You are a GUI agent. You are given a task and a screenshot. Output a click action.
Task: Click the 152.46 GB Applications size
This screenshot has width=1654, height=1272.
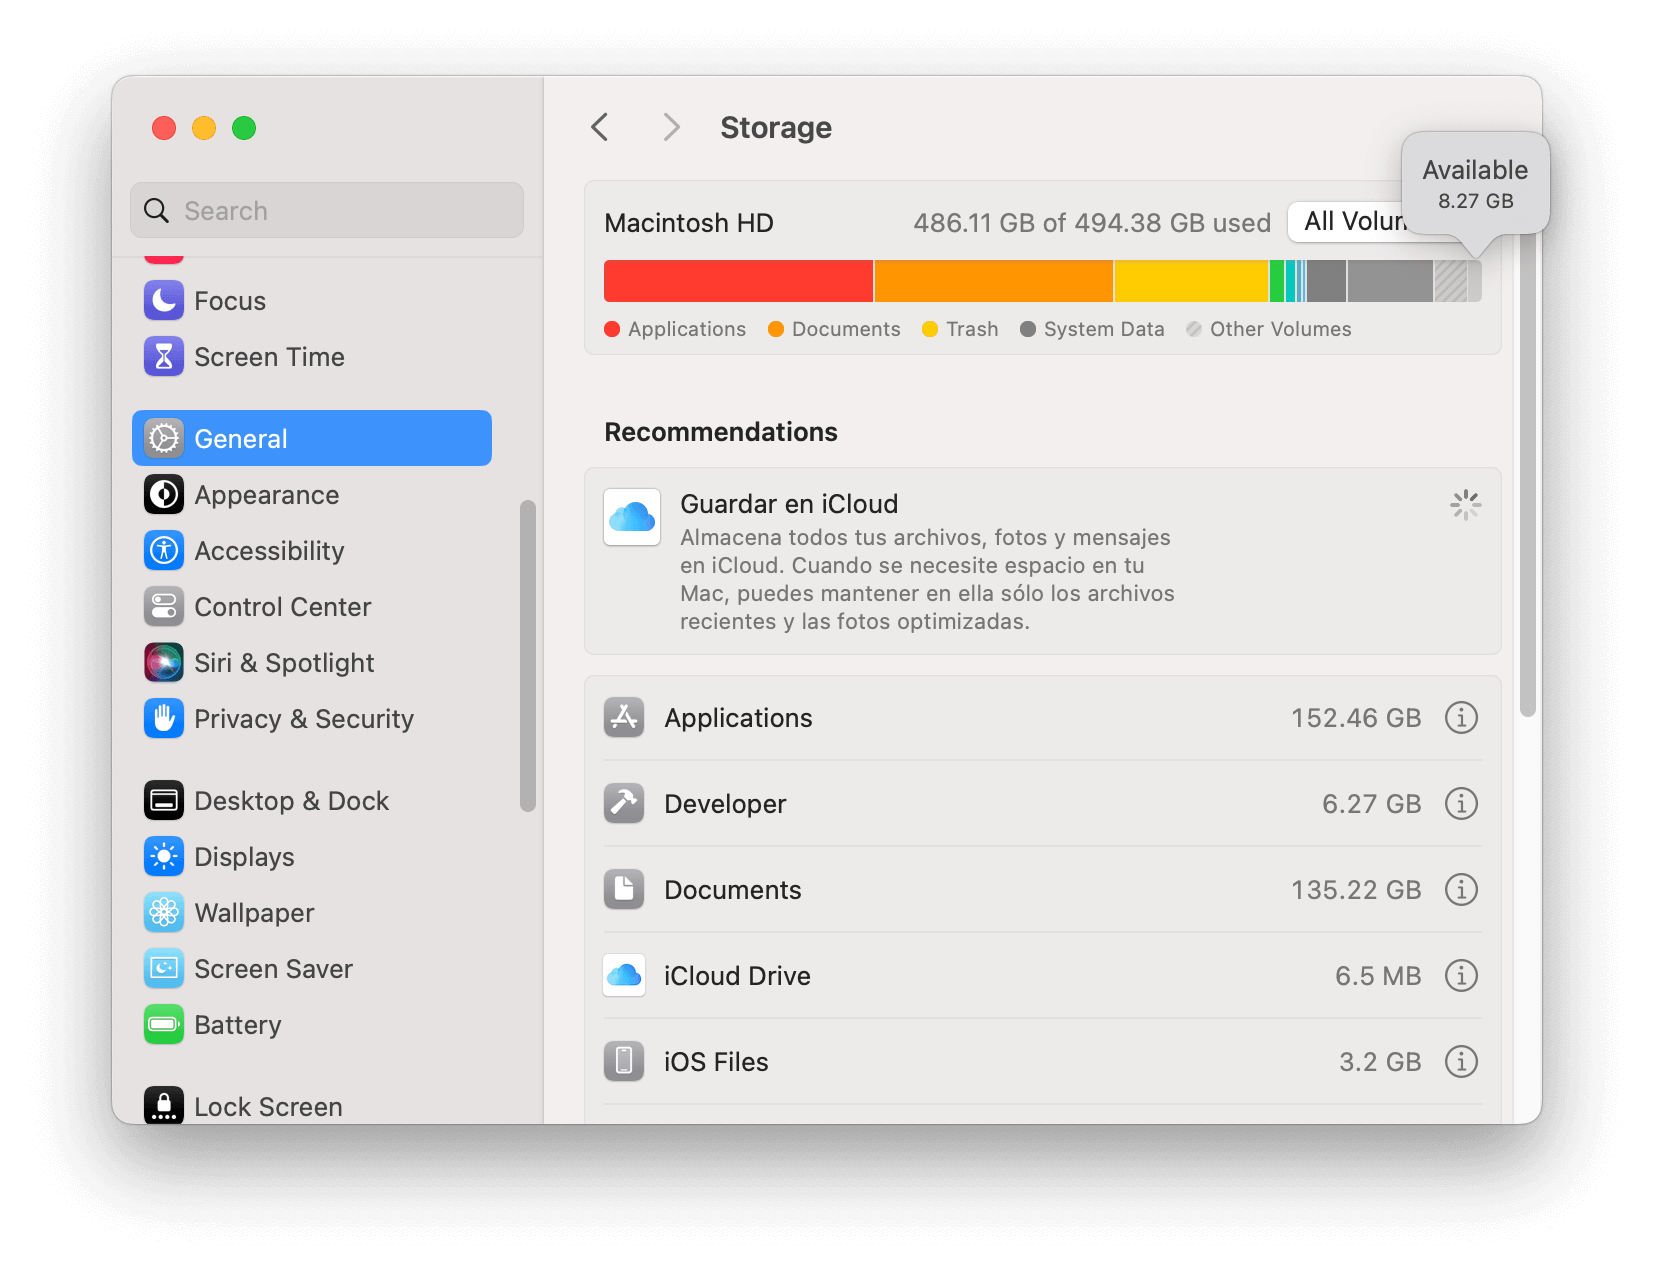point(1356,718)
